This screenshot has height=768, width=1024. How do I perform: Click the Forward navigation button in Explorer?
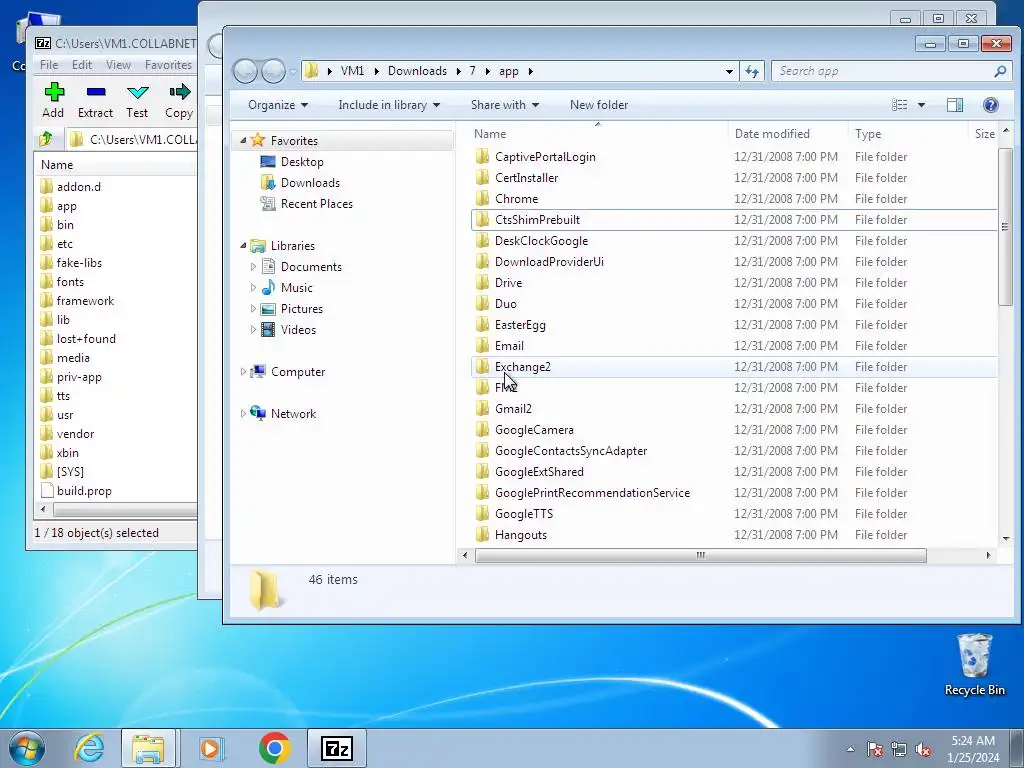273,71
